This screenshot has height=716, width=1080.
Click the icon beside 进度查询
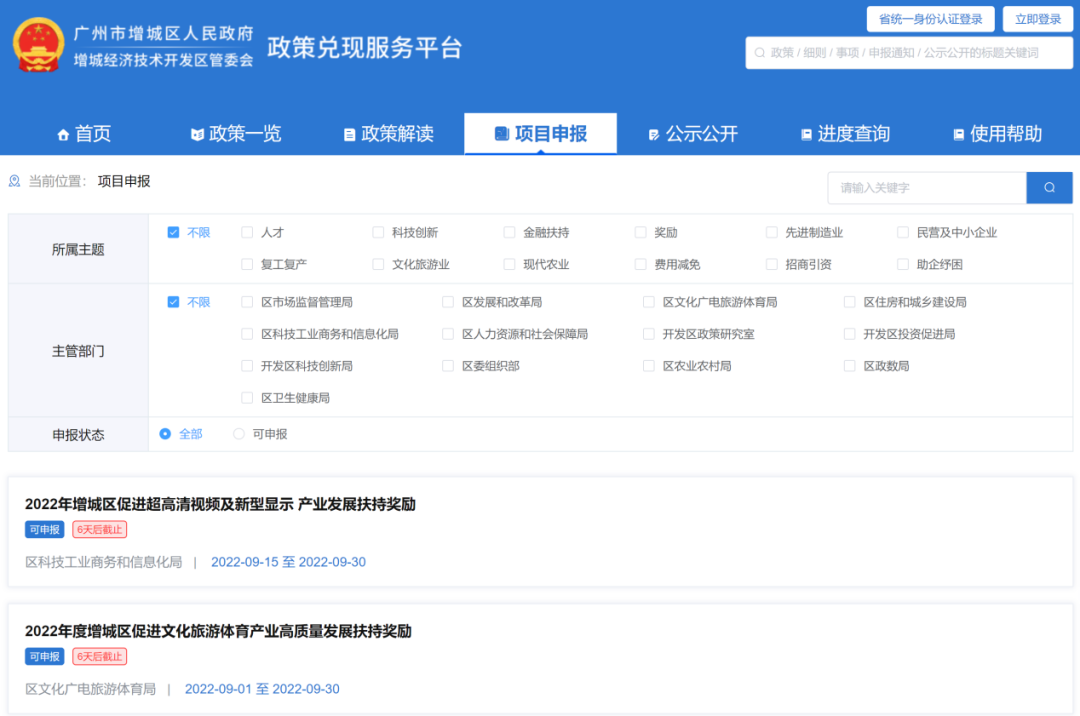(x=806, y=135)
